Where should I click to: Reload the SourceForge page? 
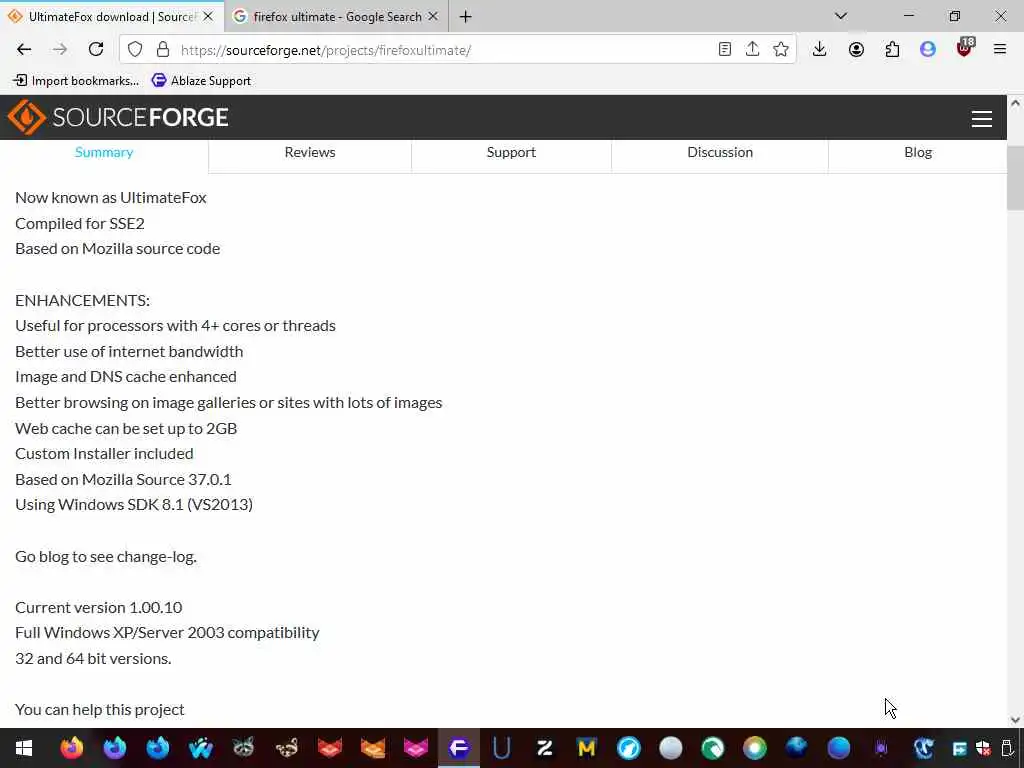96,50
